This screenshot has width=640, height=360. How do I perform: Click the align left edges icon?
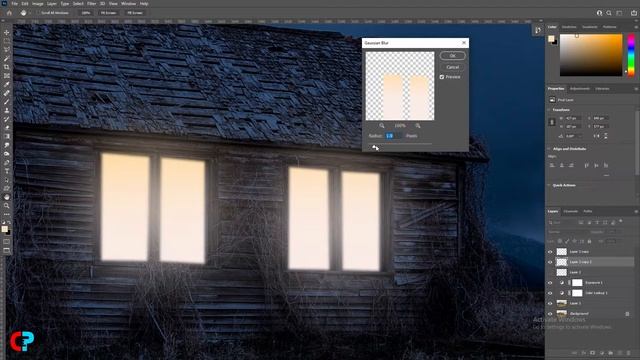(552, 165)
